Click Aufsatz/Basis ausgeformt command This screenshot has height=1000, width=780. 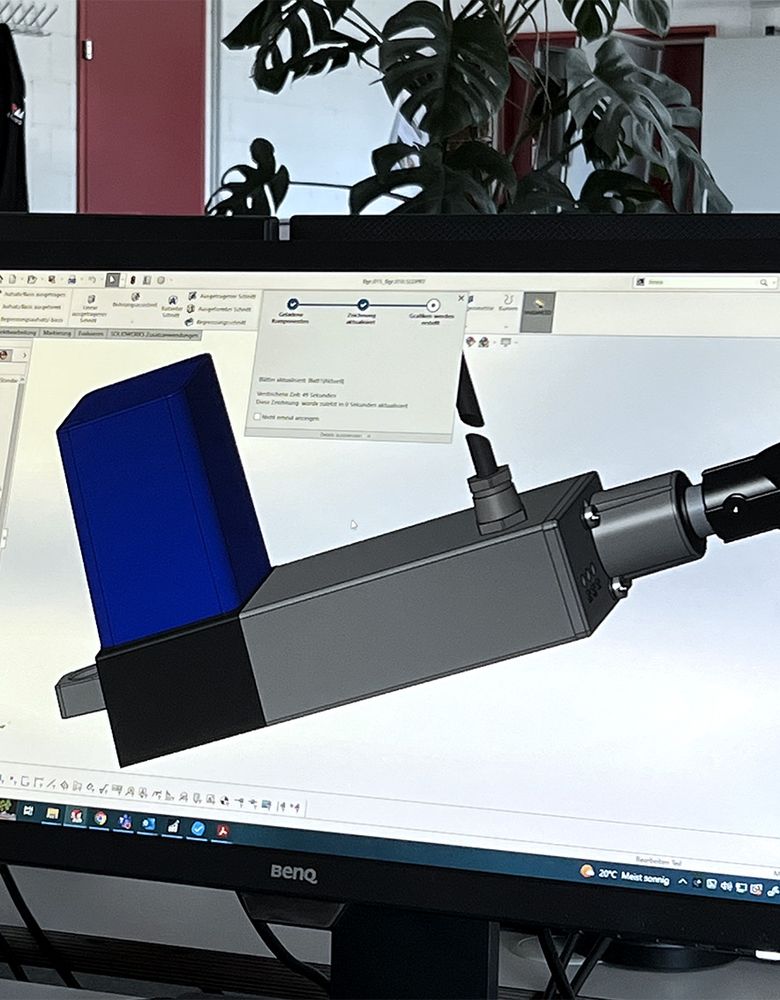[x=31, y=307]
